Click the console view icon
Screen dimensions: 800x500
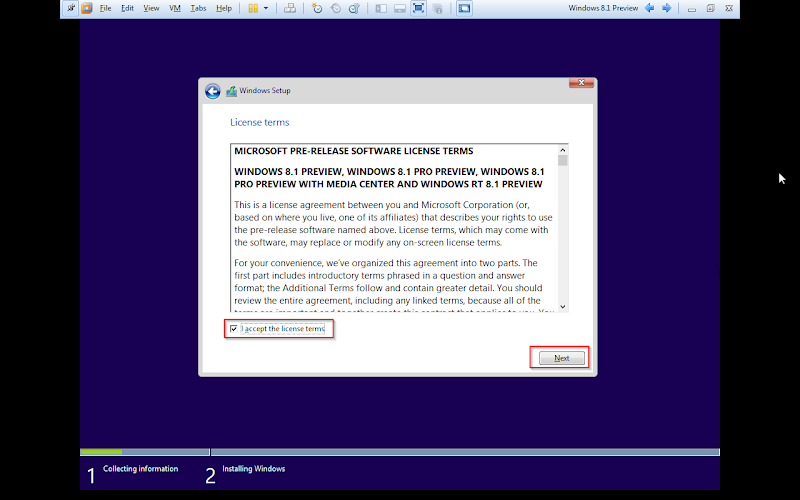click(x=464, y=8)
